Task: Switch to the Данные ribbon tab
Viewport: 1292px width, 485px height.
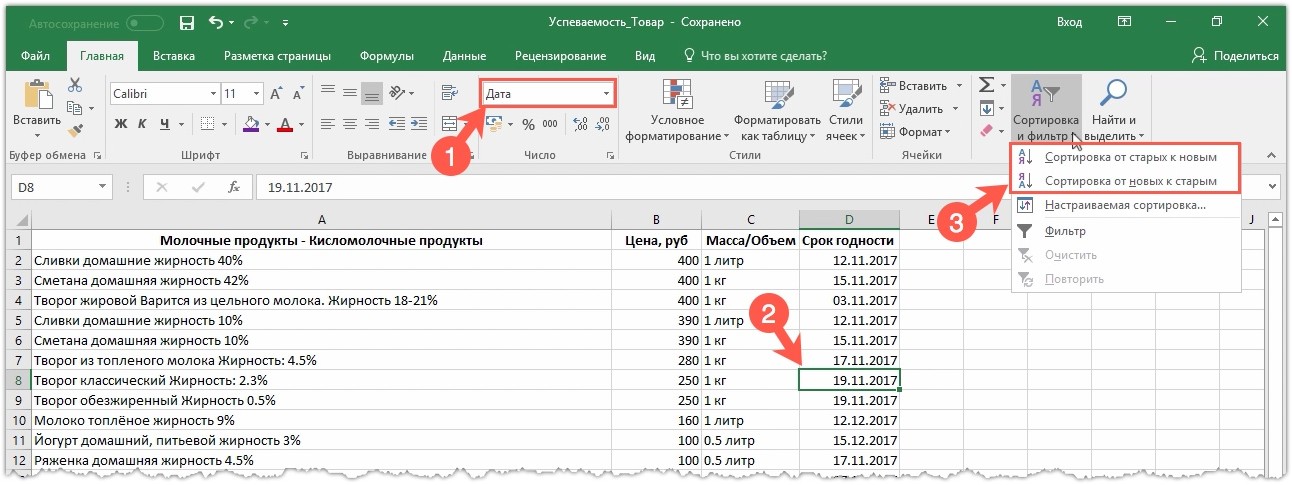Action: click(464, 56)
